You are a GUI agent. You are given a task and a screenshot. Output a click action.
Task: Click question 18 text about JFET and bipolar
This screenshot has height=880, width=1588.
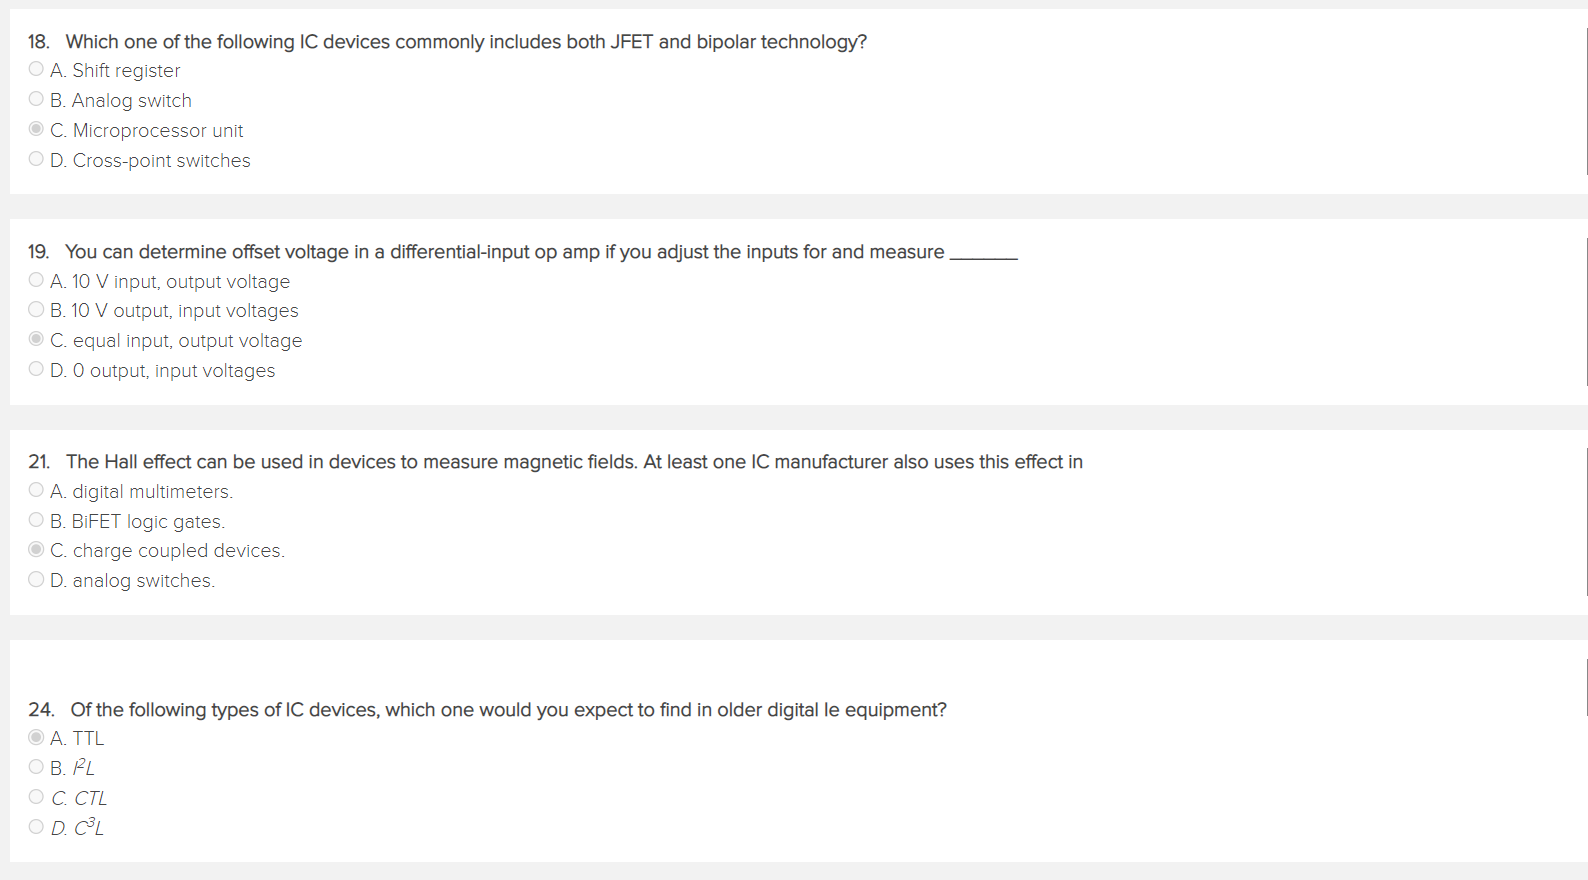point(466,42)
